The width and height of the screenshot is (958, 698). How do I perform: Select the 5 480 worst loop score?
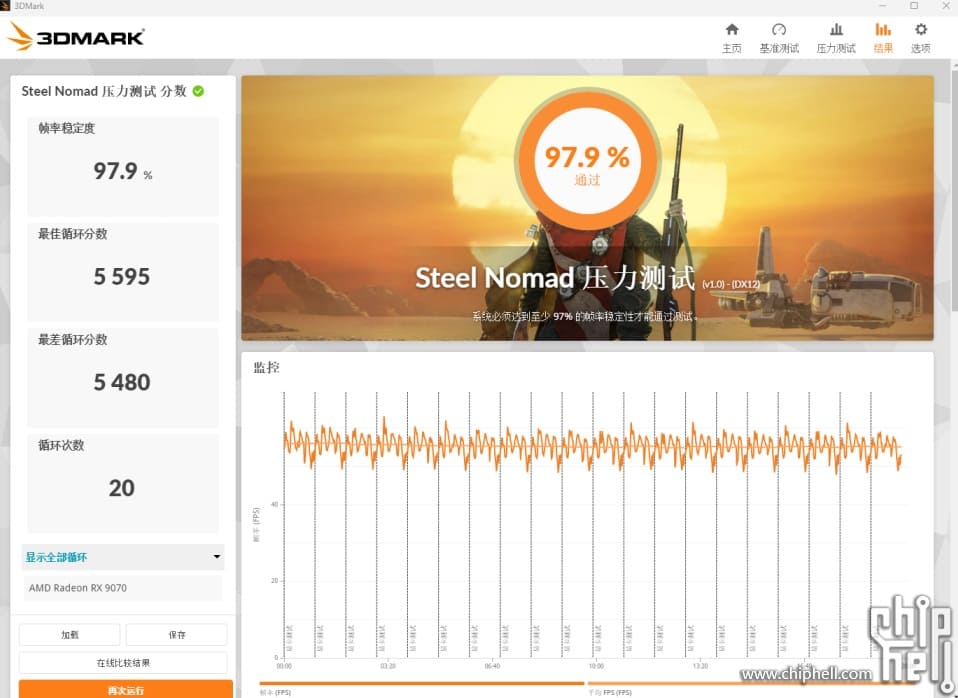pos(122,383)
